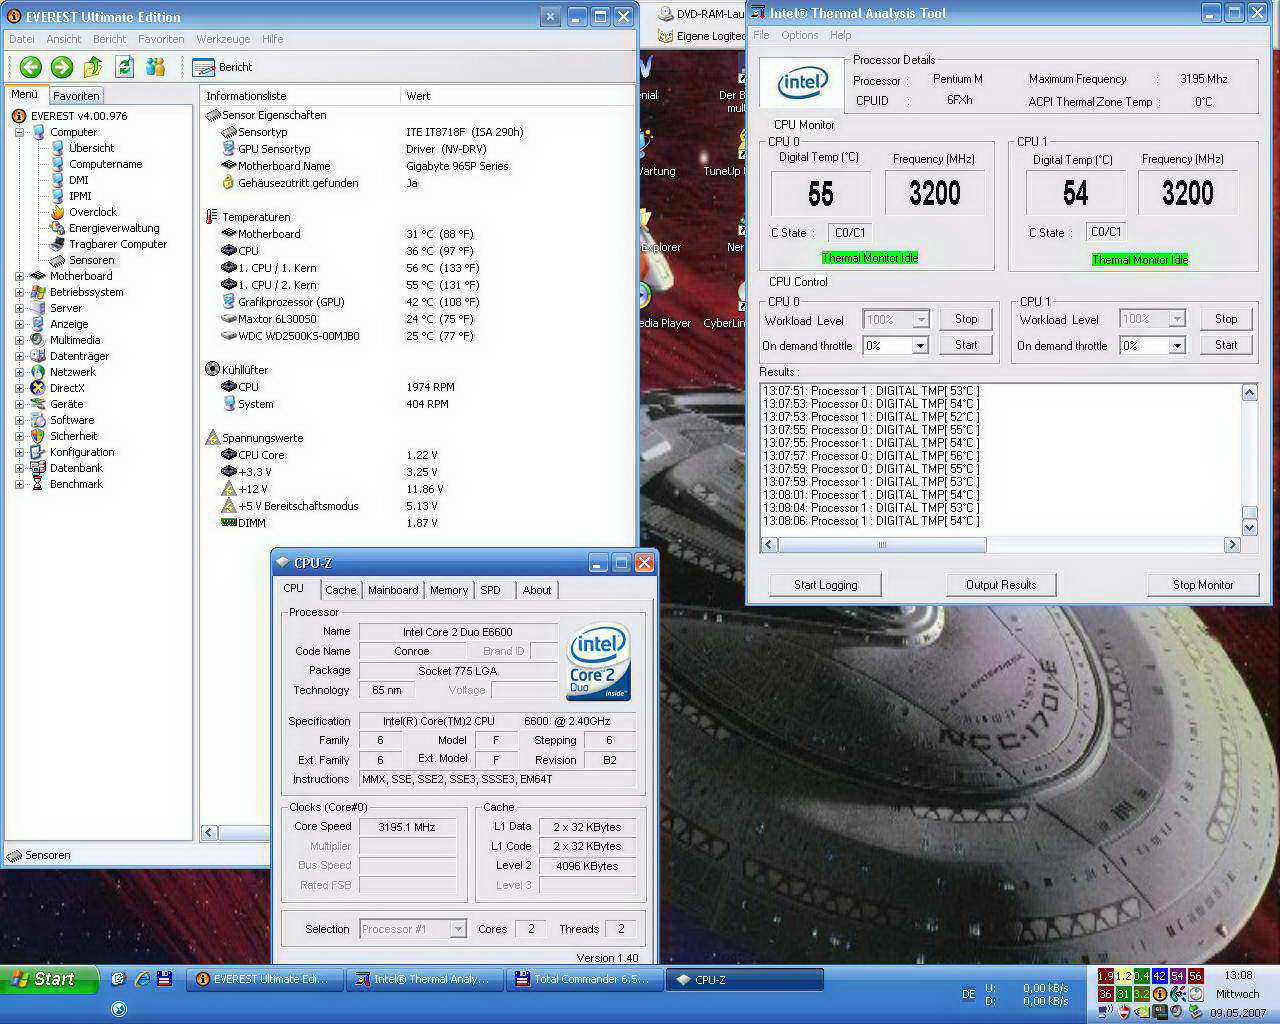
Task: Click the Informationsliste column header
Action: point(299,96)
